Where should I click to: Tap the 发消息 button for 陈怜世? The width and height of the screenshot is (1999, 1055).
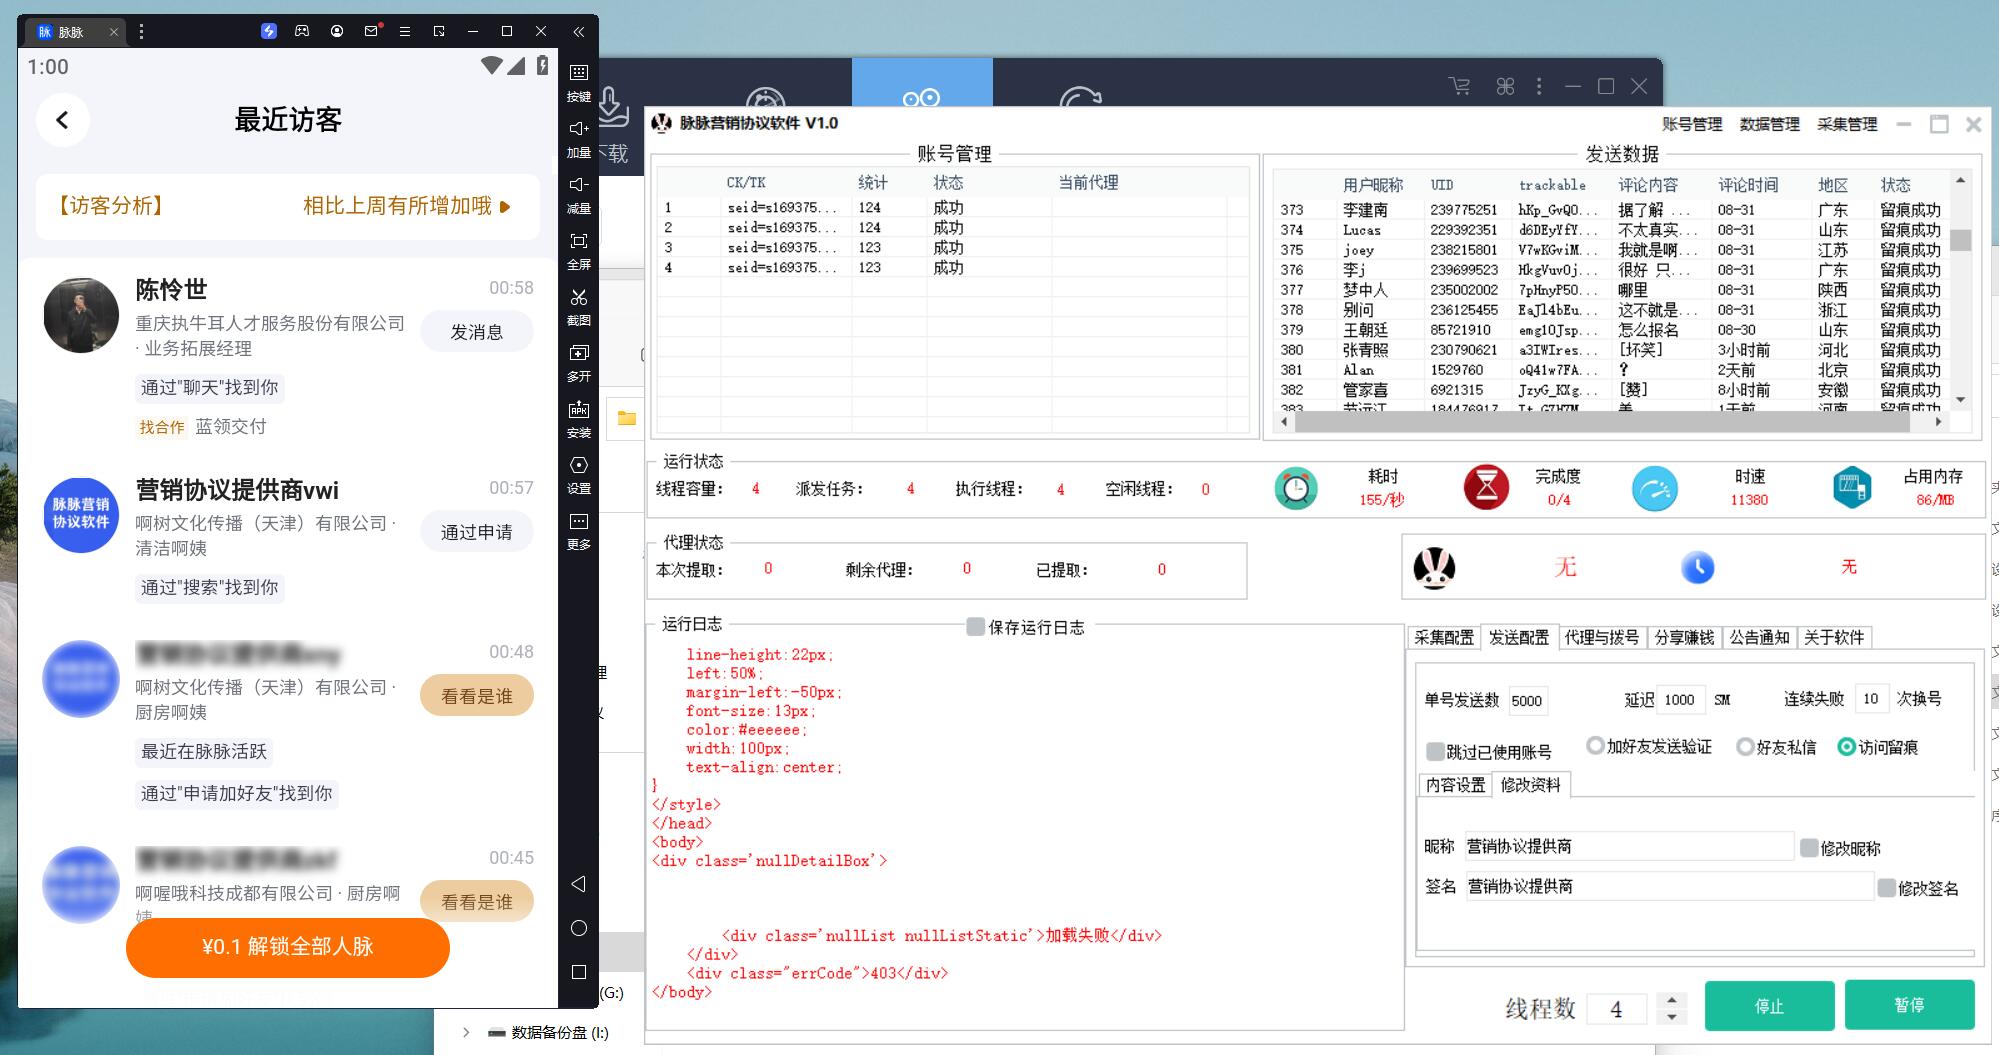coord(476,332)
